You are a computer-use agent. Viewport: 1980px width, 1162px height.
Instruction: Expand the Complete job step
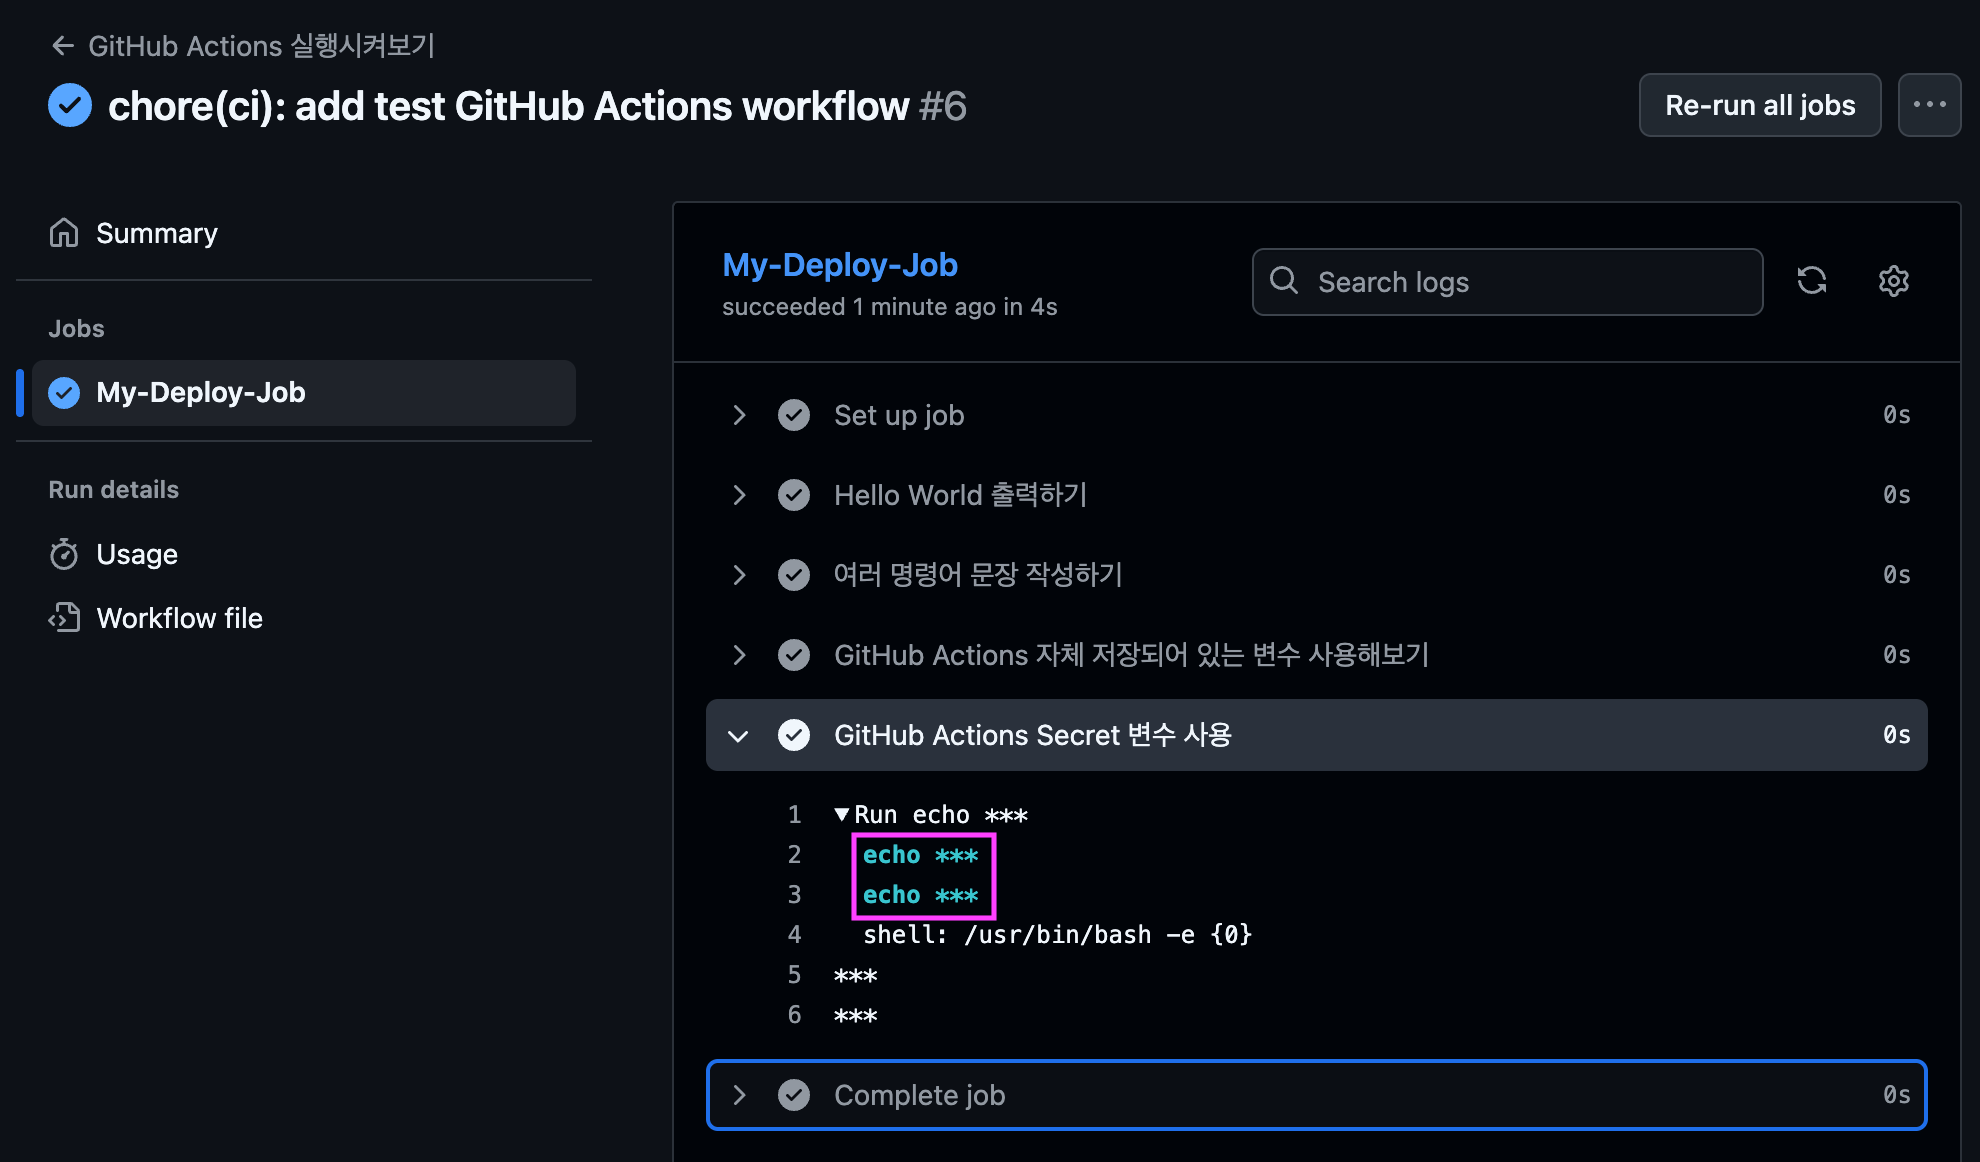pyautogui.click(x=739, y=1095)
